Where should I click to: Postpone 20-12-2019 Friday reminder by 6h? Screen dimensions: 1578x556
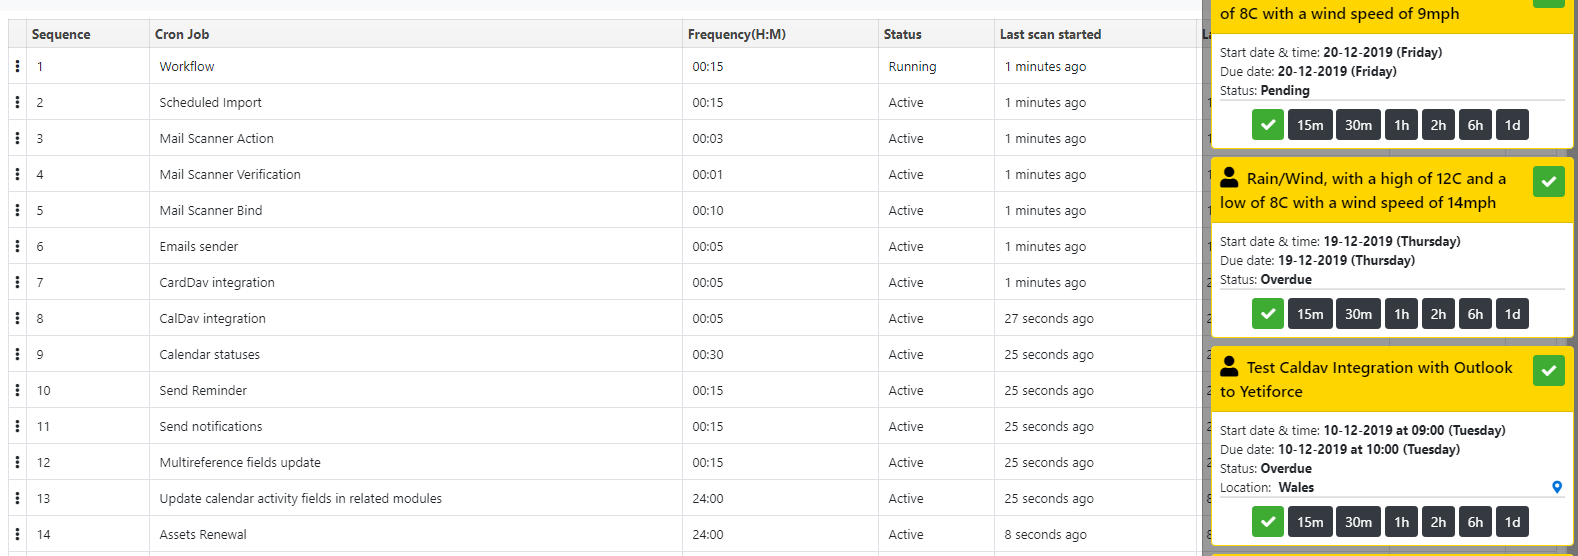(1475, 125)
